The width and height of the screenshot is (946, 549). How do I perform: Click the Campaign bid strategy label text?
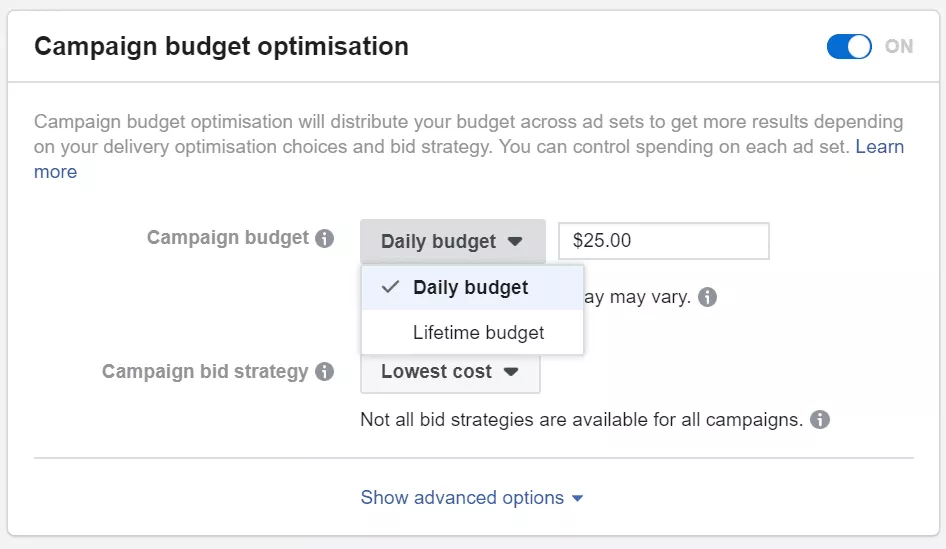tap(205, 372)
